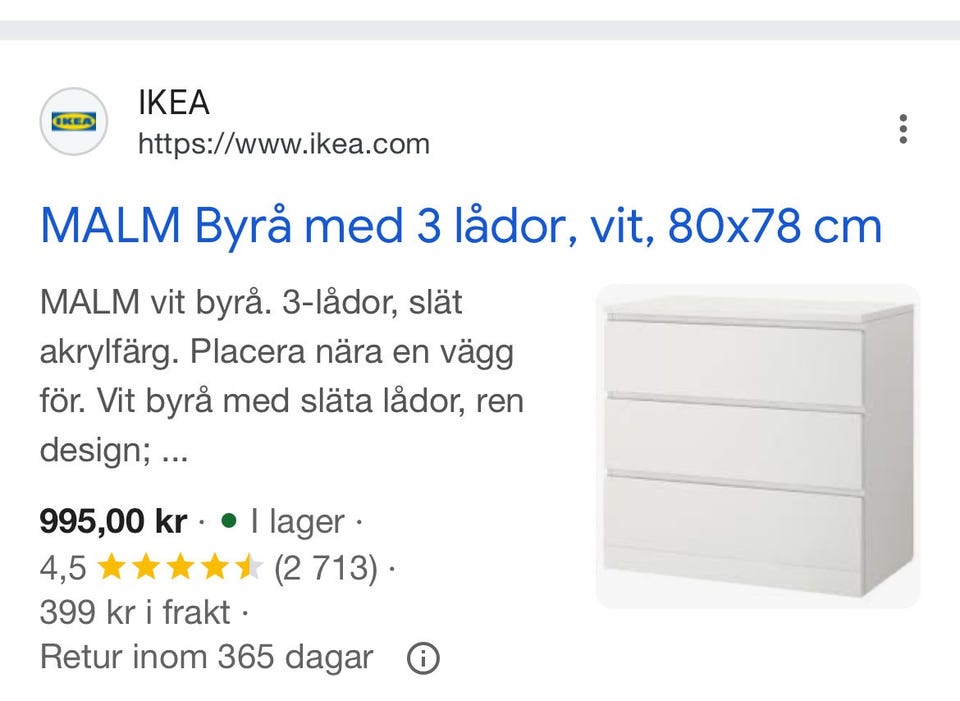The image size is (960, 701).
Task: Click the 995,00 kr price
Action: click(113, 521)
